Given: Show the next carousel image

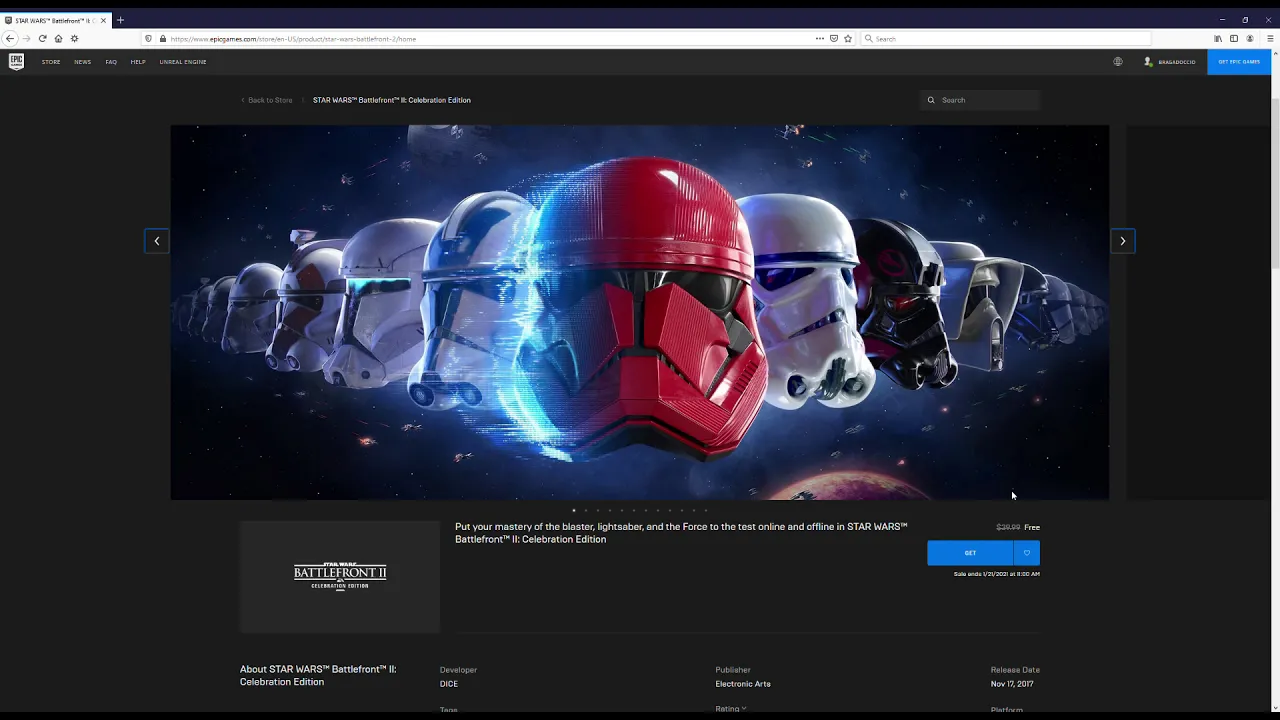Looking at the screenshot, I should 1122,241.
